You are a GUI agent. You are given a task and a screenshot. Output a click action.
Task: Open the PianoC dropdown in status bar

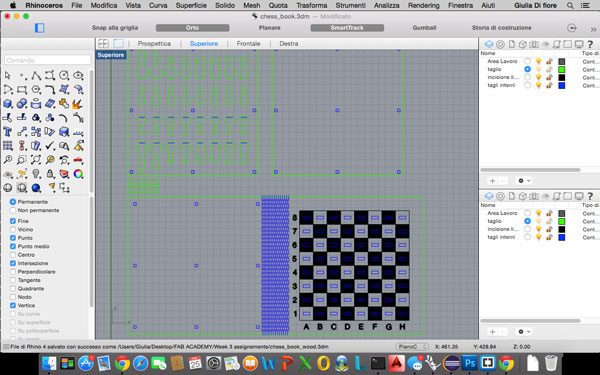click(x=412, y=347)
